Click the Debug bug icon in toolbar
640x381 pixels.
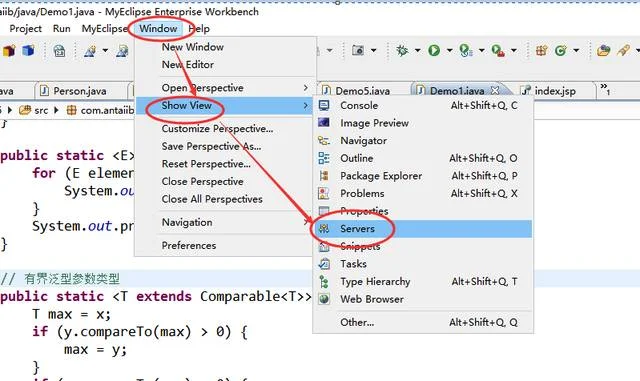click(402, 51)
